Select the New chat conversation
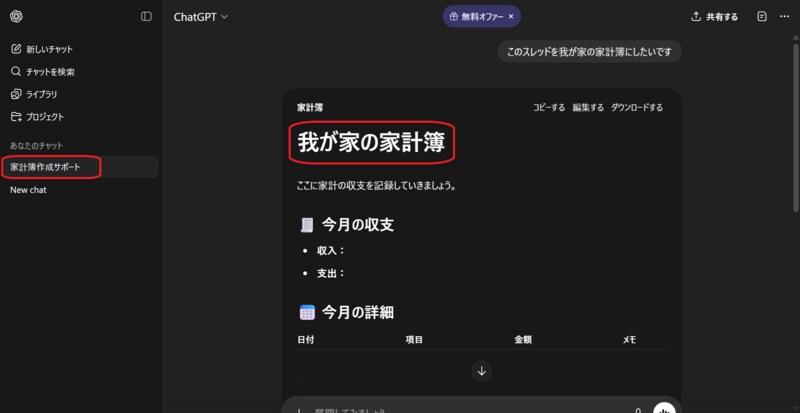 (28, 190)
